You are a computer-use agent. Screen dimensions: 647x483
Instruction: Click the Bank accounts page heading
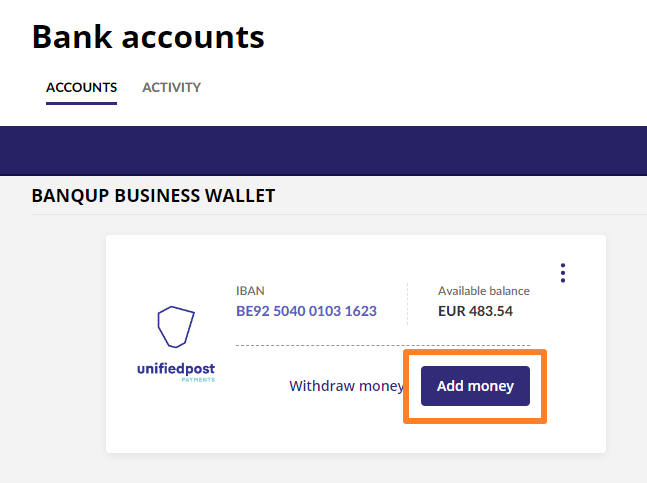point(148,37)
